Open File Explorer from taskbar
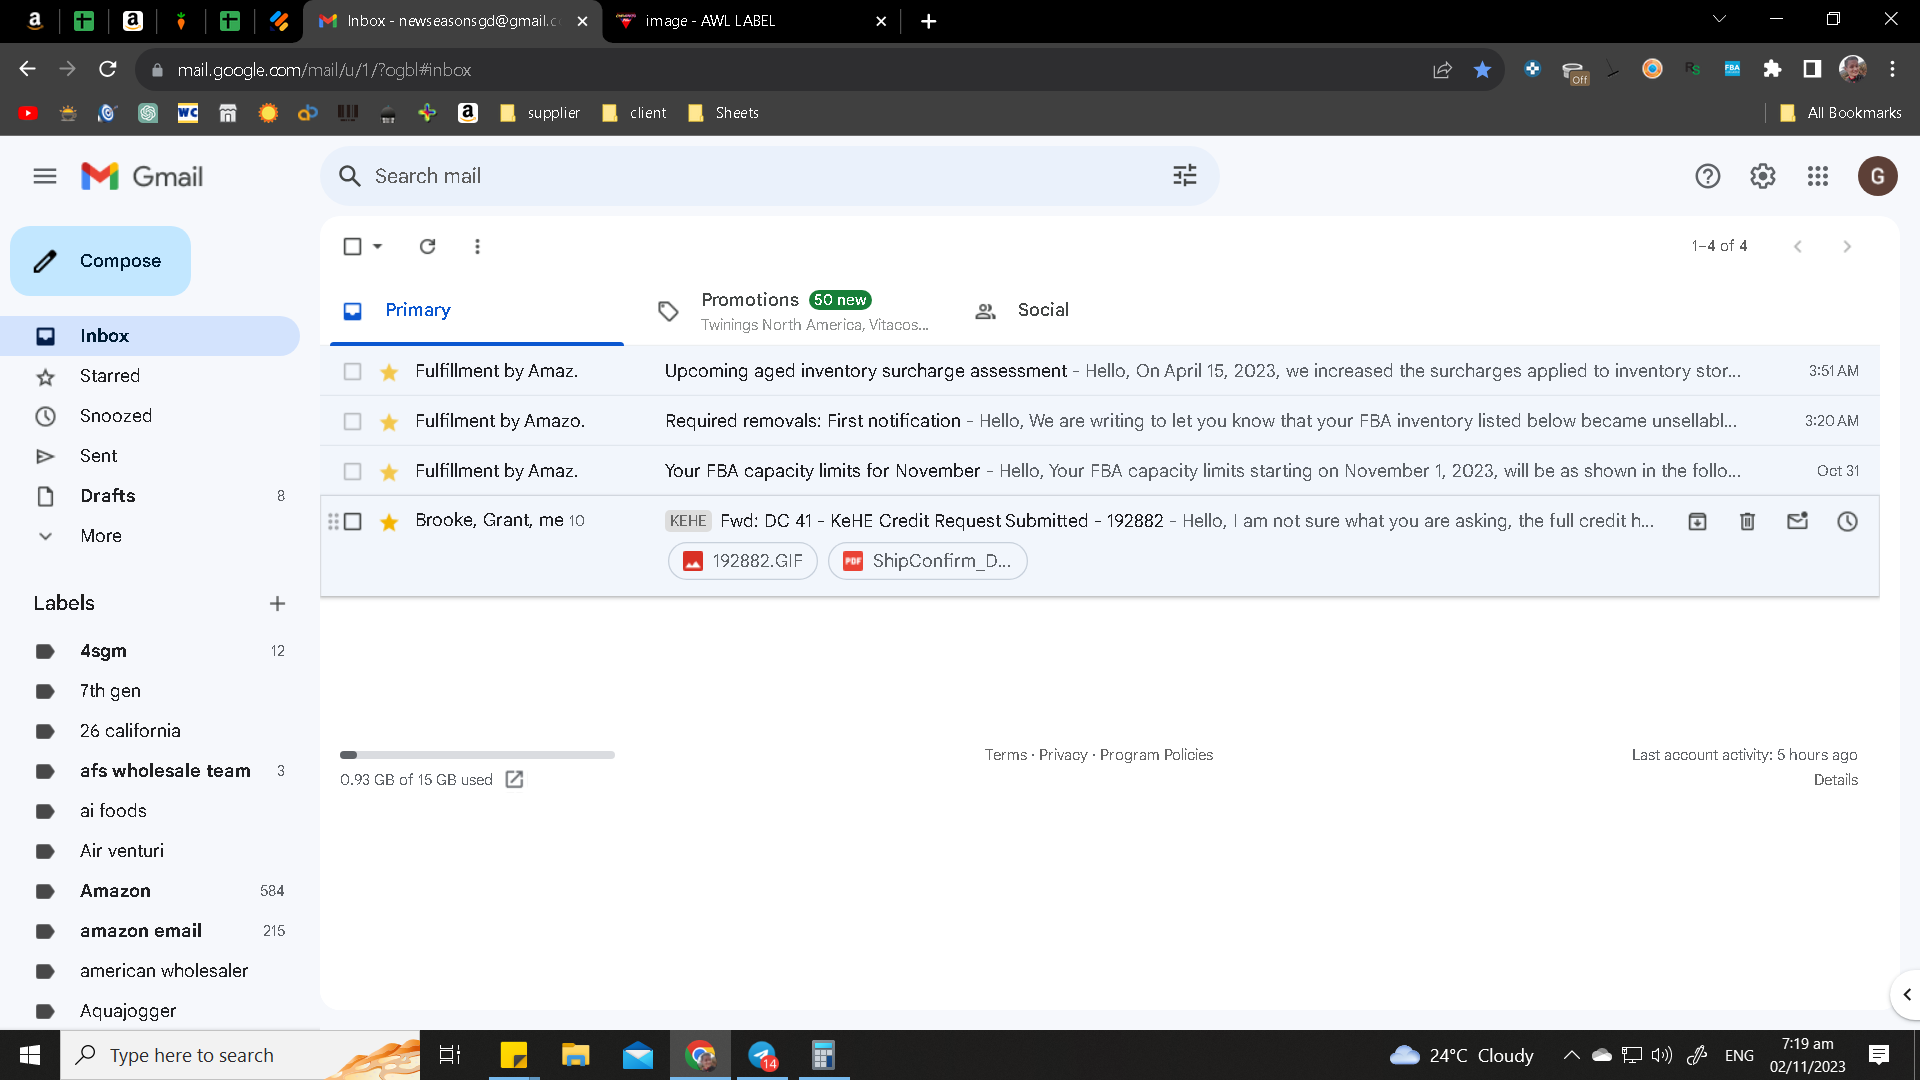Screen dimensions: 1920x1080 click(576, 1055)
